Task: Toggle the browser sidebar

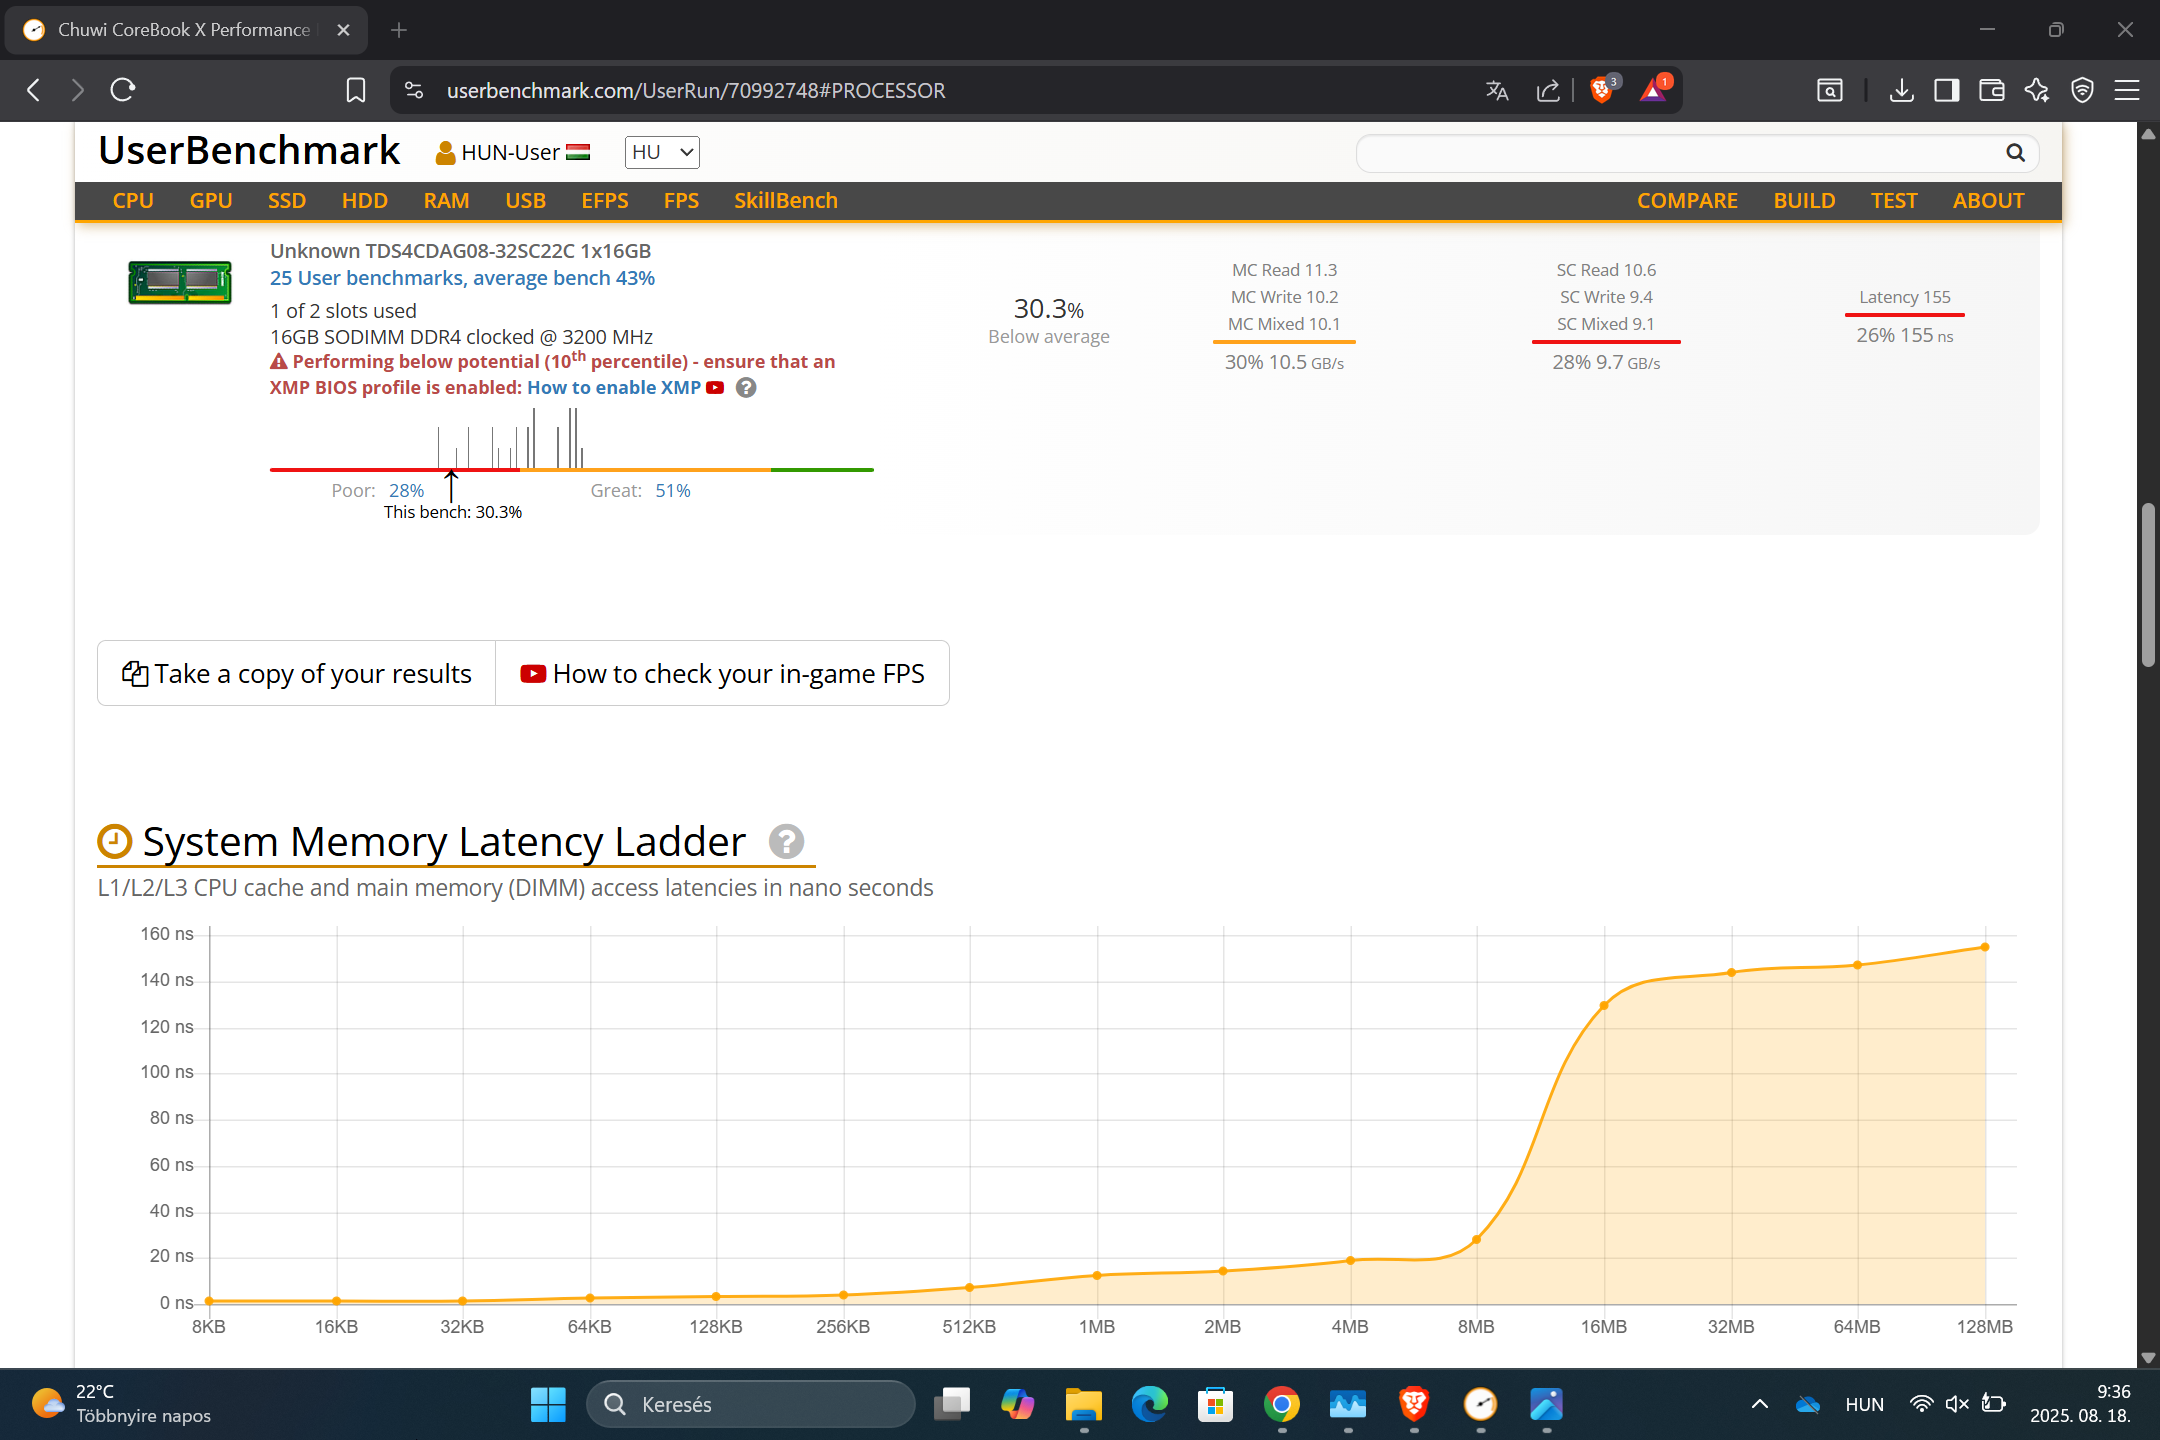Action: pos(1946,91)
